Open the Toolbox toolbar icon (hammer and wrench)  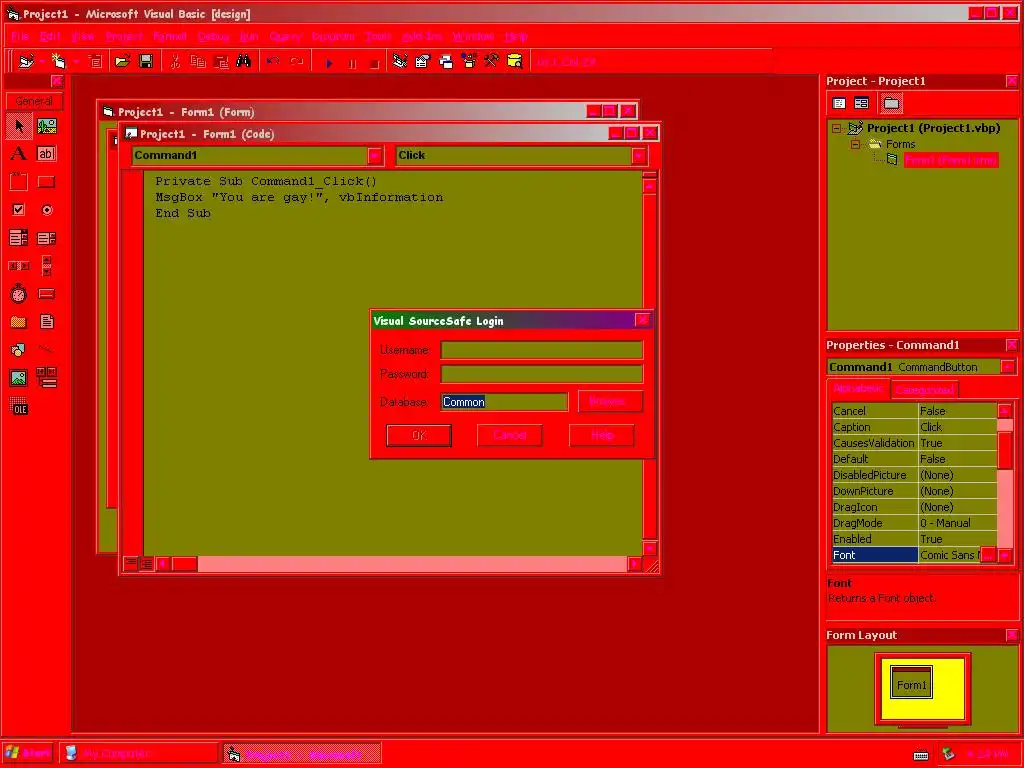491,61
